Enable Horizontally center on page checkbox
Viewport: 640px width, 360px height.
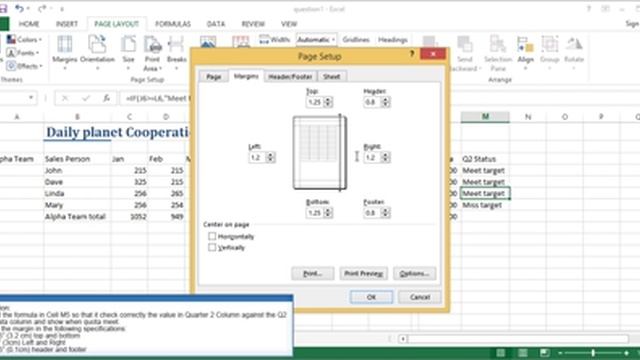point(212,236)
